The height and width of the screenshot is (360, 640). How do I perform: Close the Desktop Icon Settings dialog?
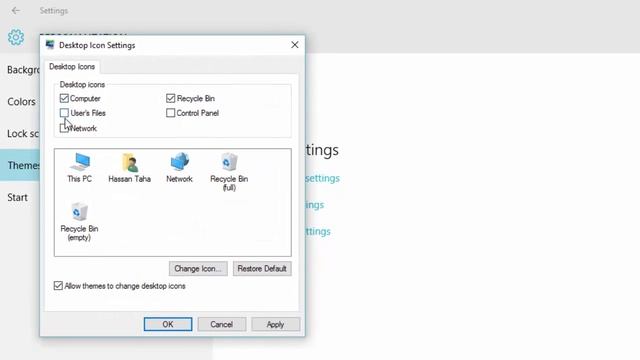pos(295,45)
